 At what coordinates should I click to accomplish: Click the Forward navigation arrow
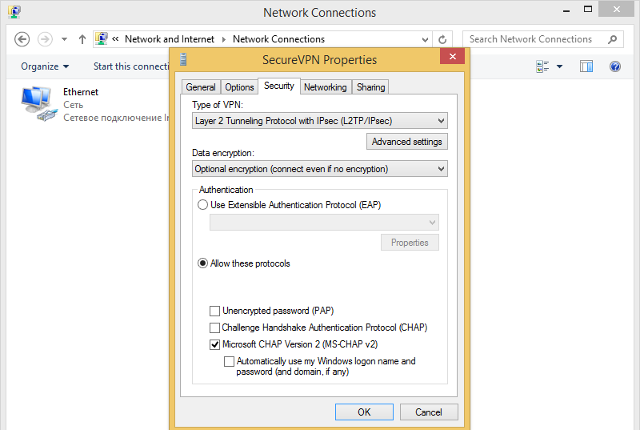45,39
